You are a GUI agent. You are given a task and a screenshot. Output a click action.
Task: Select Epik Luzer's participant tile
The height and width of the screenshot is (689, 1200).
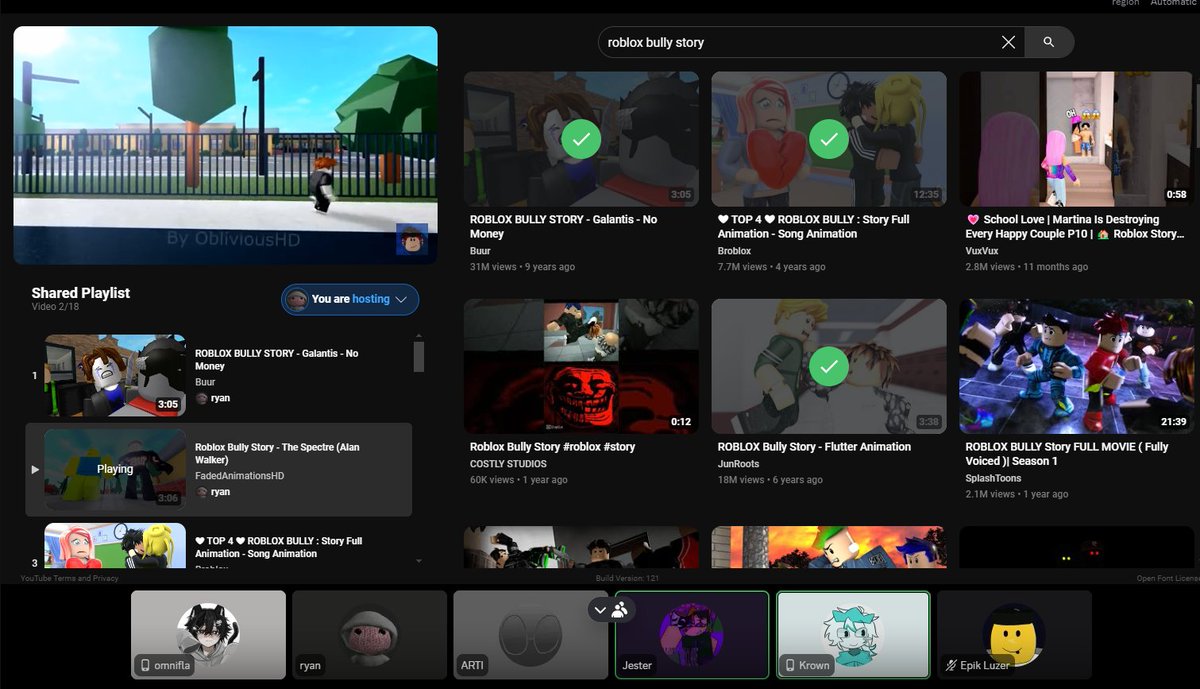click(x=1014, y=635)
